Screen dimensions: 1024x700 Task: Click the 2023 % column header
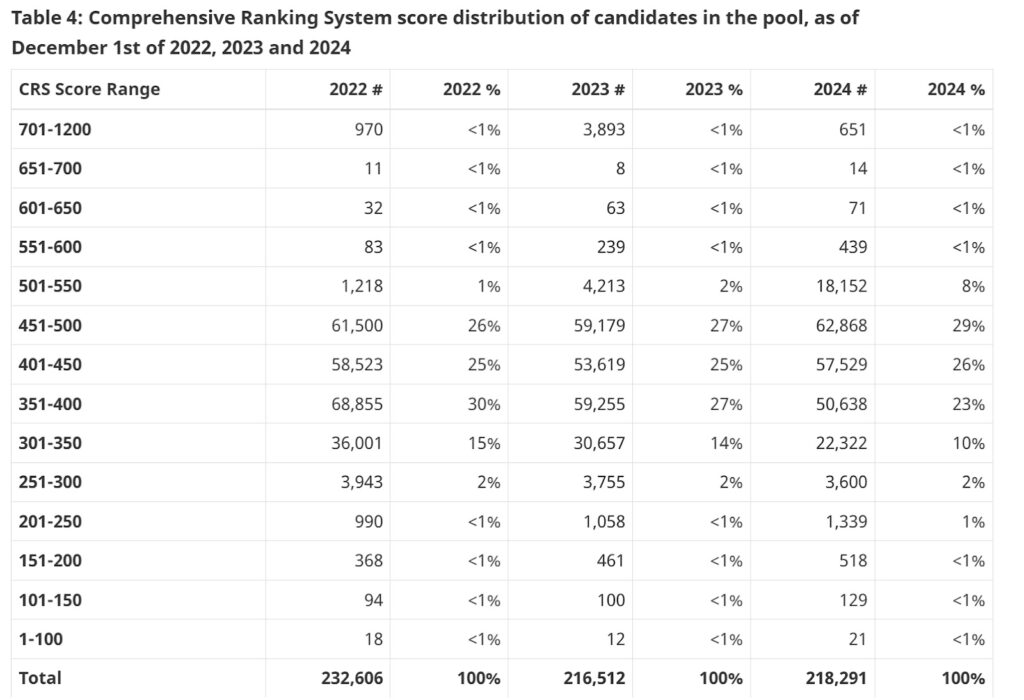coord(714,89)
